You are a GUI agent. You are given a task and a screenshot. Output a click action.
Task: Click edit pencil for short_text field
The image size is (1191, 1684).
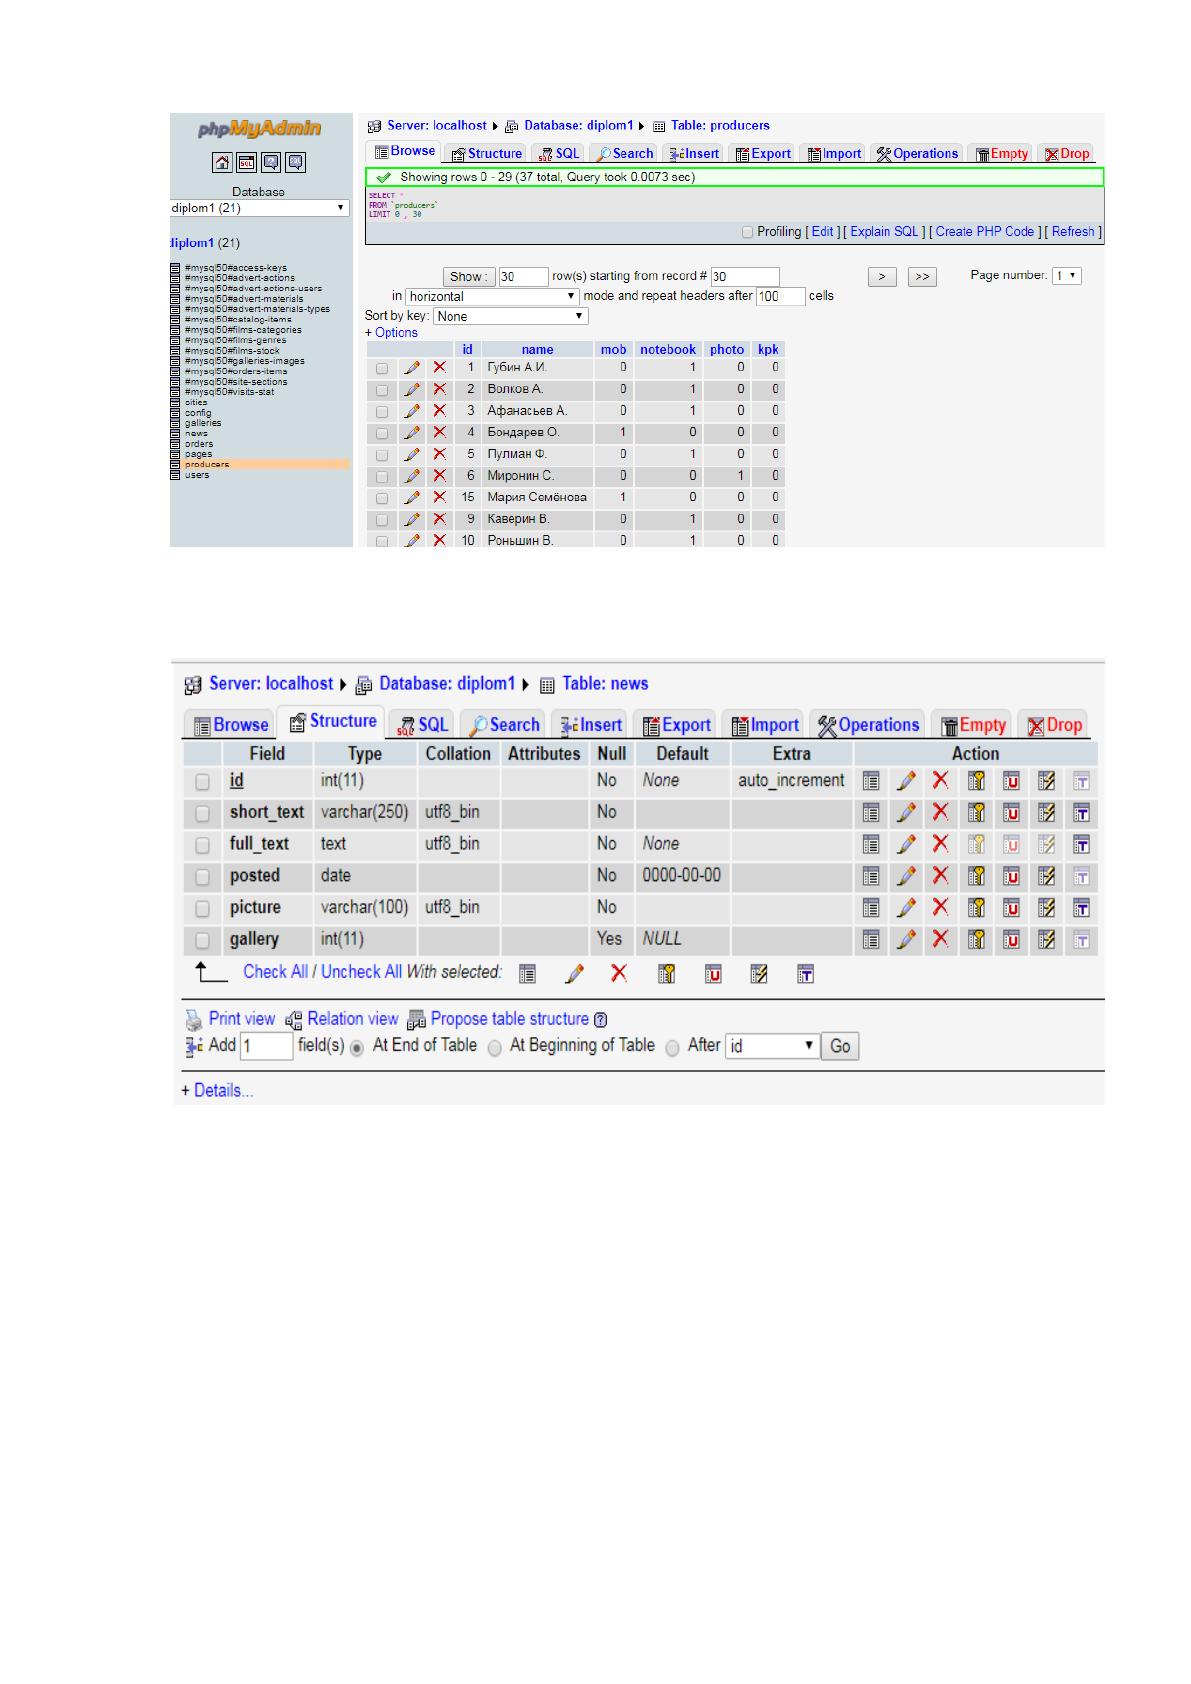point(906,812)
